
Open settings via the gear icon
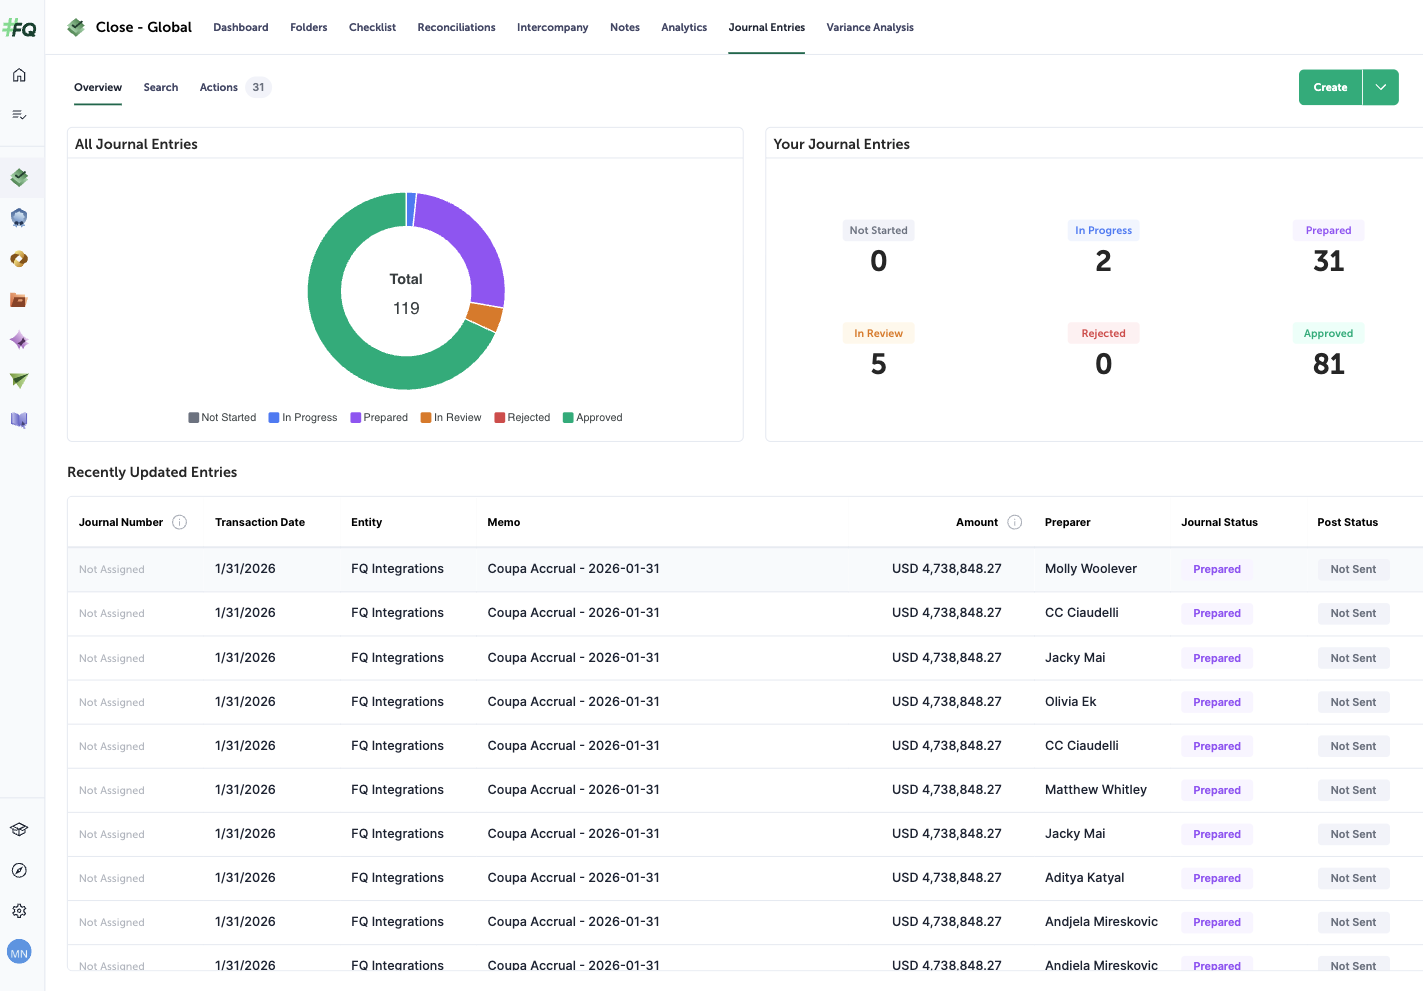[19, 911]
